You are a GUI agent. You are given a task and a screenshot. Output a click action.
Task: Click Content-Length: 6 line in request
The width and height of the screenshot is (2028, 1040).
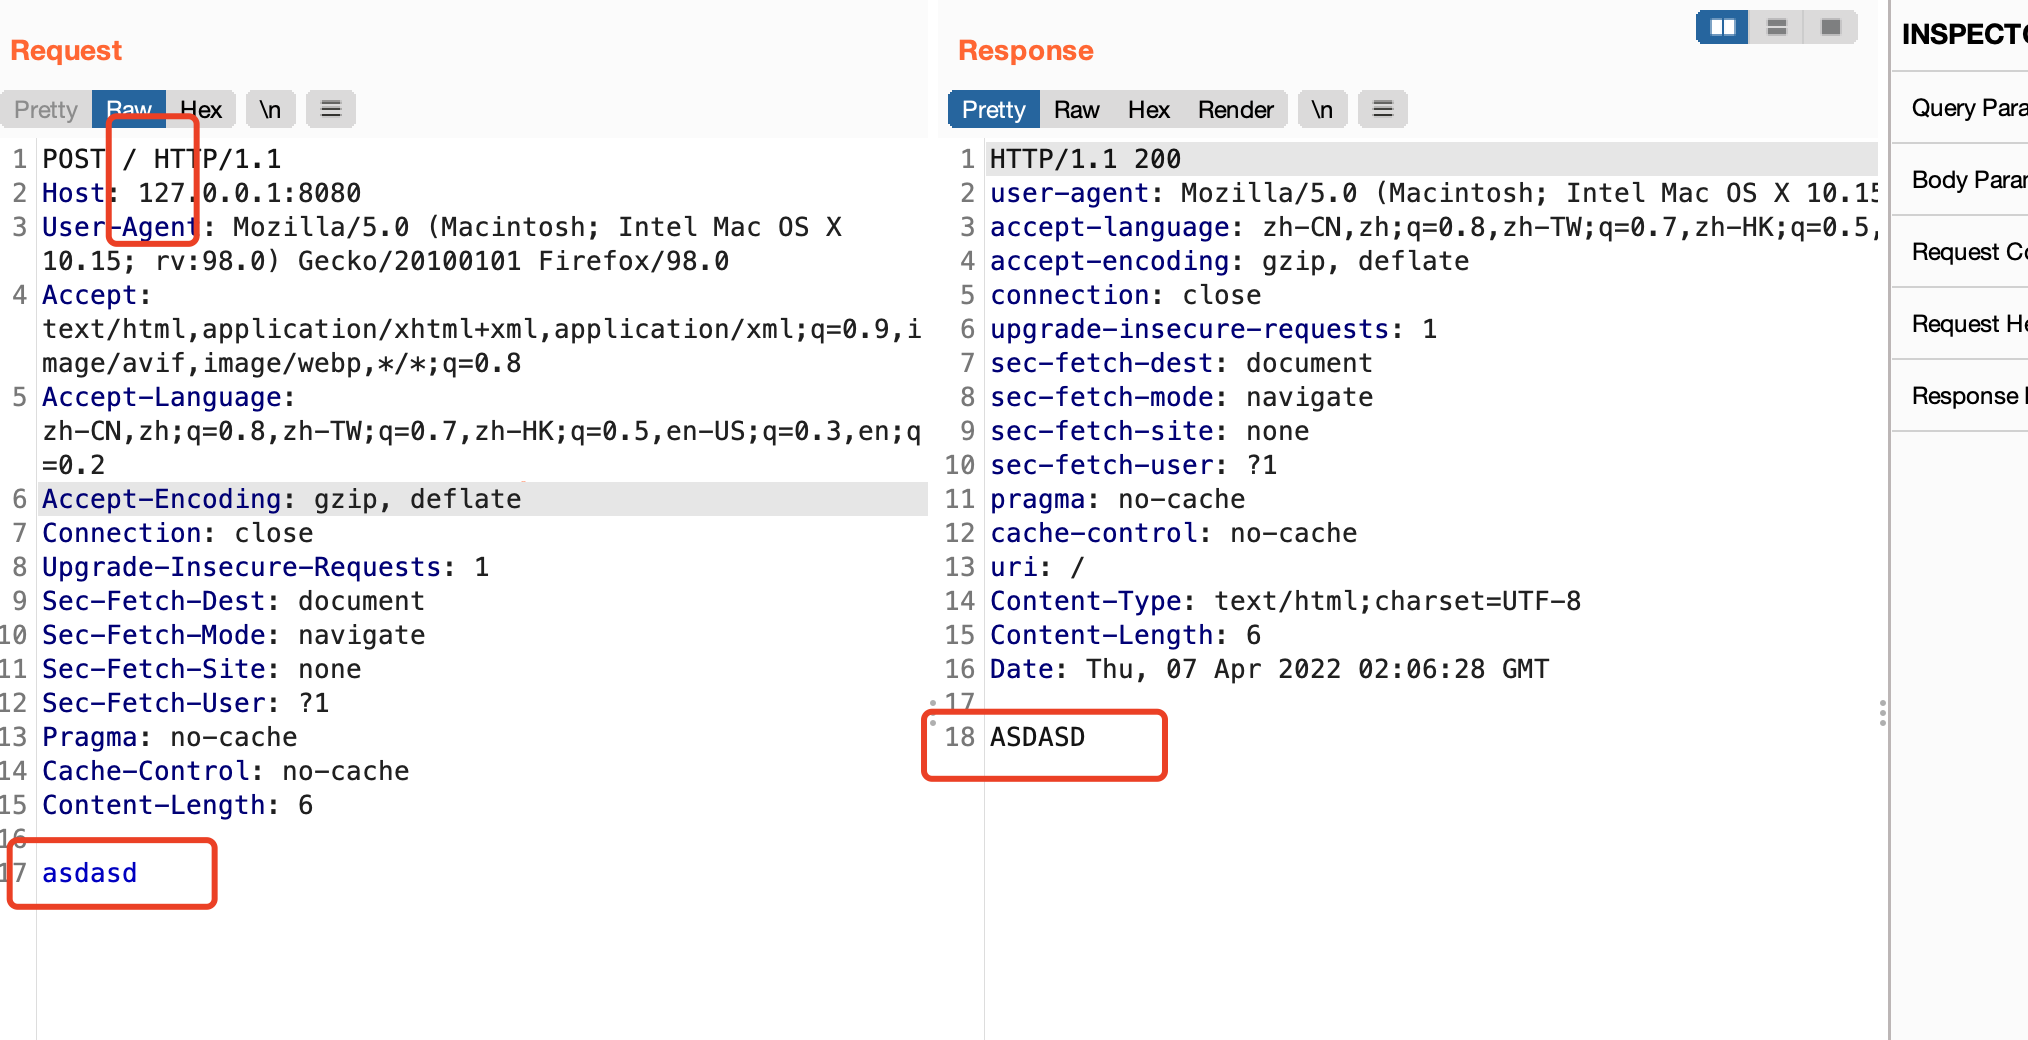[177, 805]
